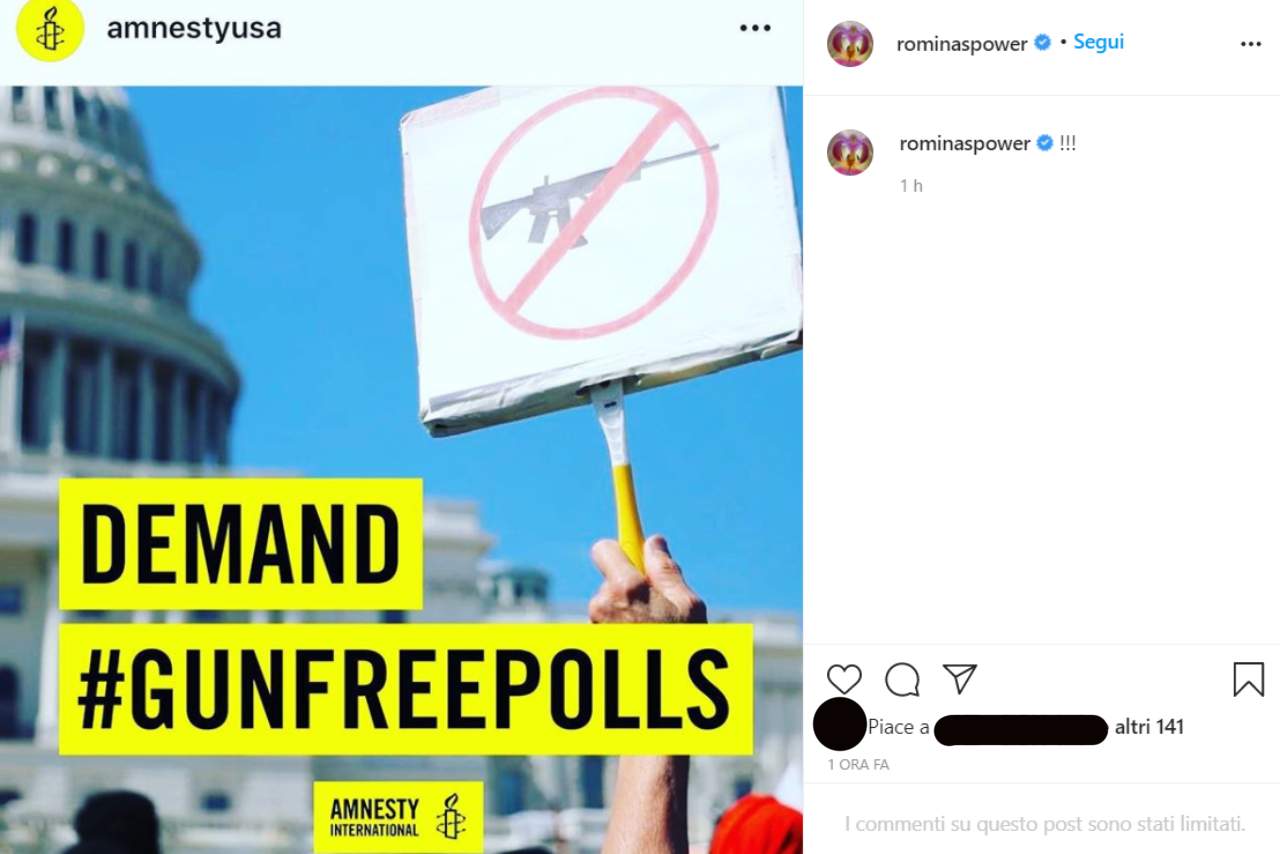
Task: View other likes via altri 141
Action: 1149,727
